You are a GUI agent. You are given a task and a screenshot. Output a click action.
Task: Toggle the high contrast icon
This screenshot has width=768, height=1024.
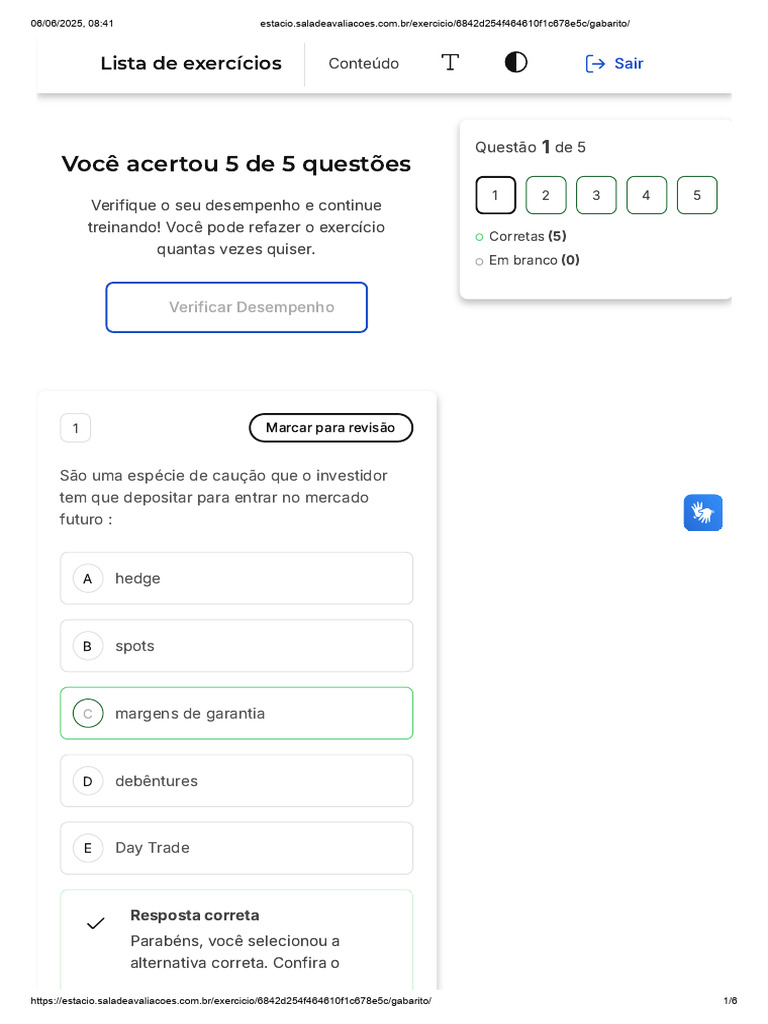pos(516,63)
